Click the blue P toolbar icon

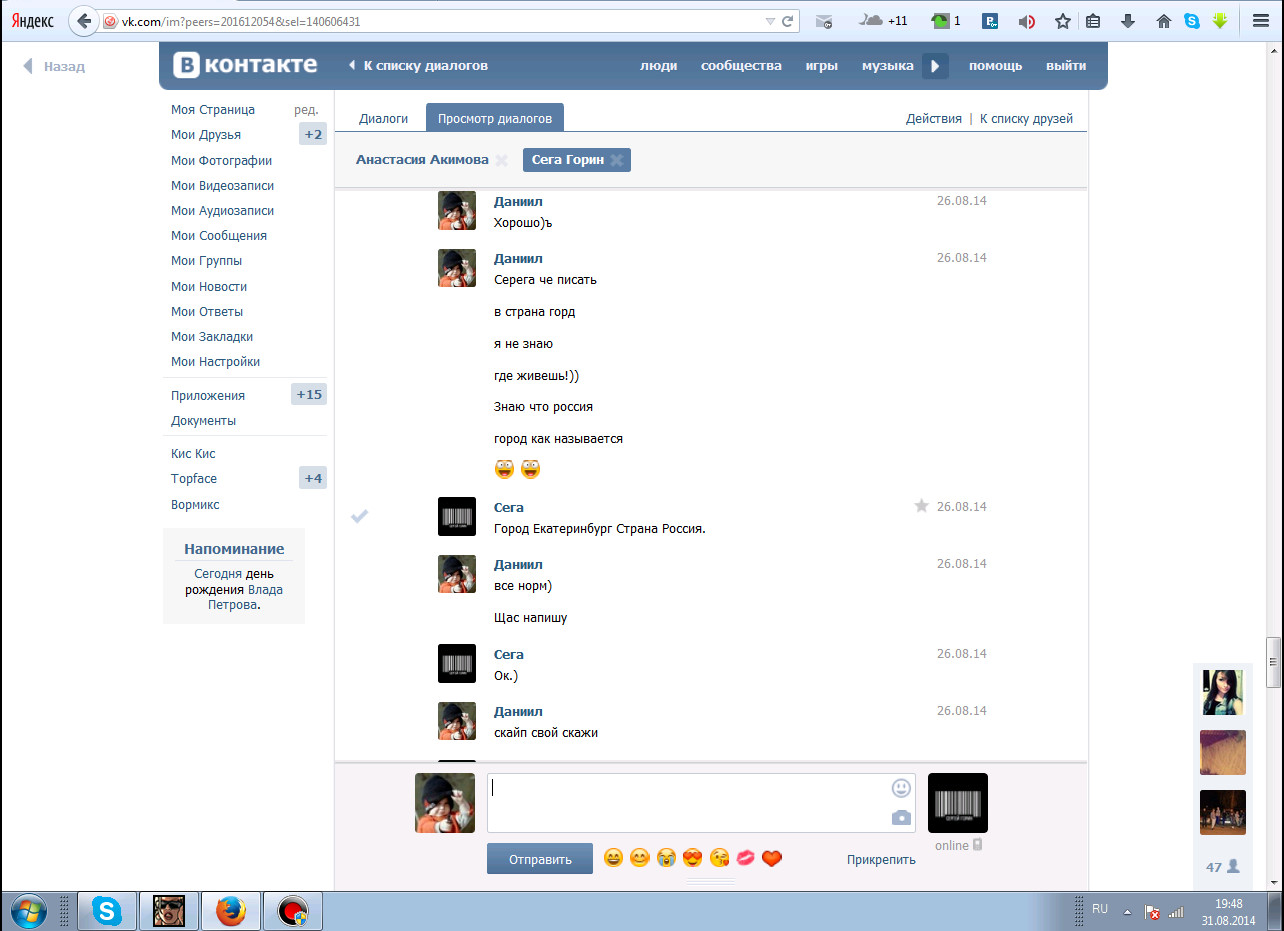click(x=991, y=21)
